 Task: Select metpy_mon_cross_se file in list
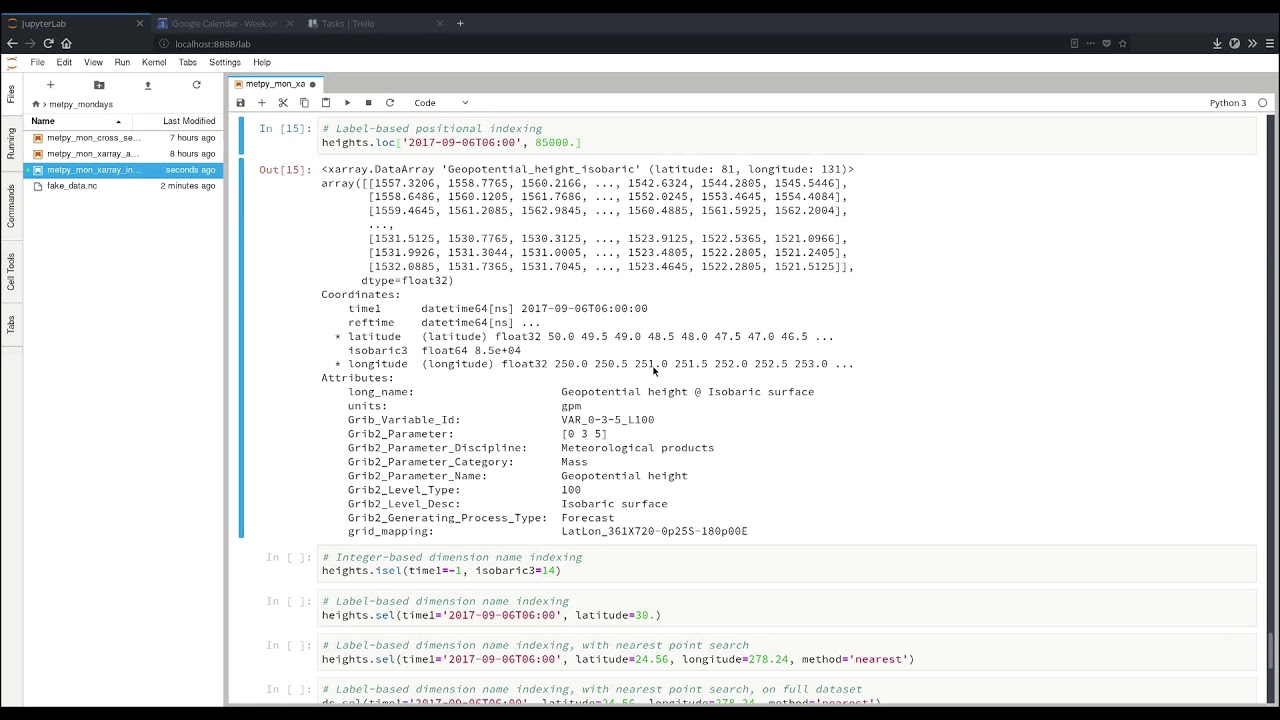(x=125, y=138)
